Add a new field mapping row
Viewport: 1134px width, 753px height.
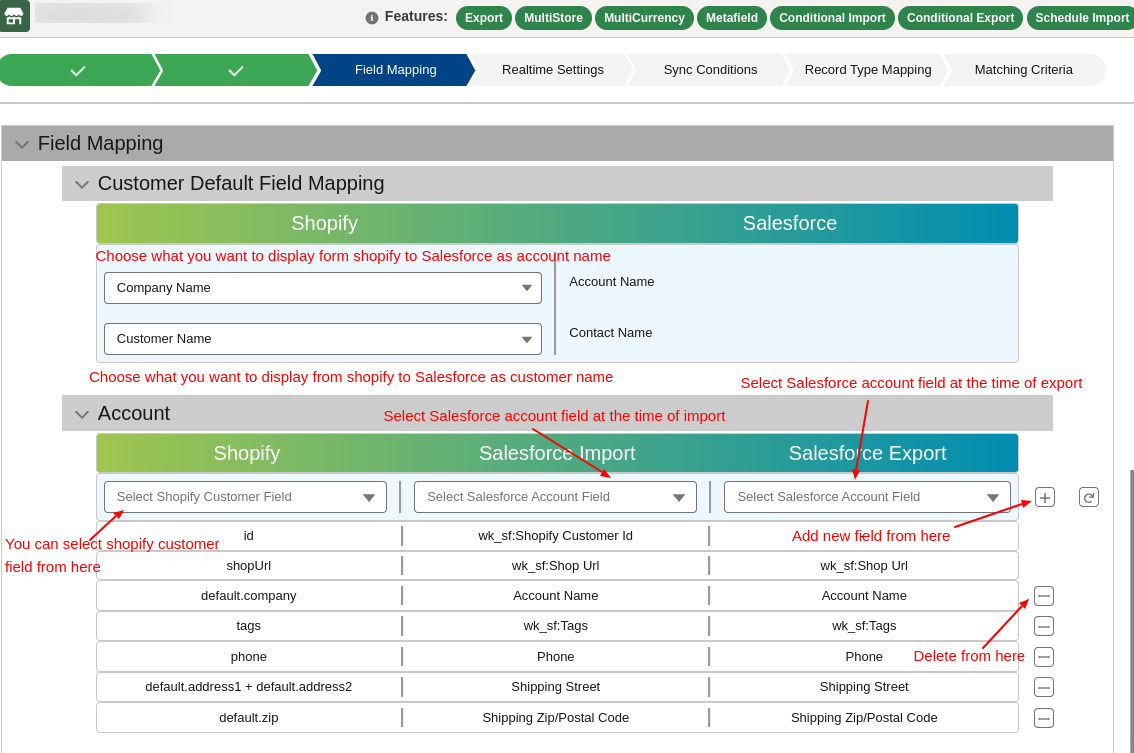[x=1043, y=496]
